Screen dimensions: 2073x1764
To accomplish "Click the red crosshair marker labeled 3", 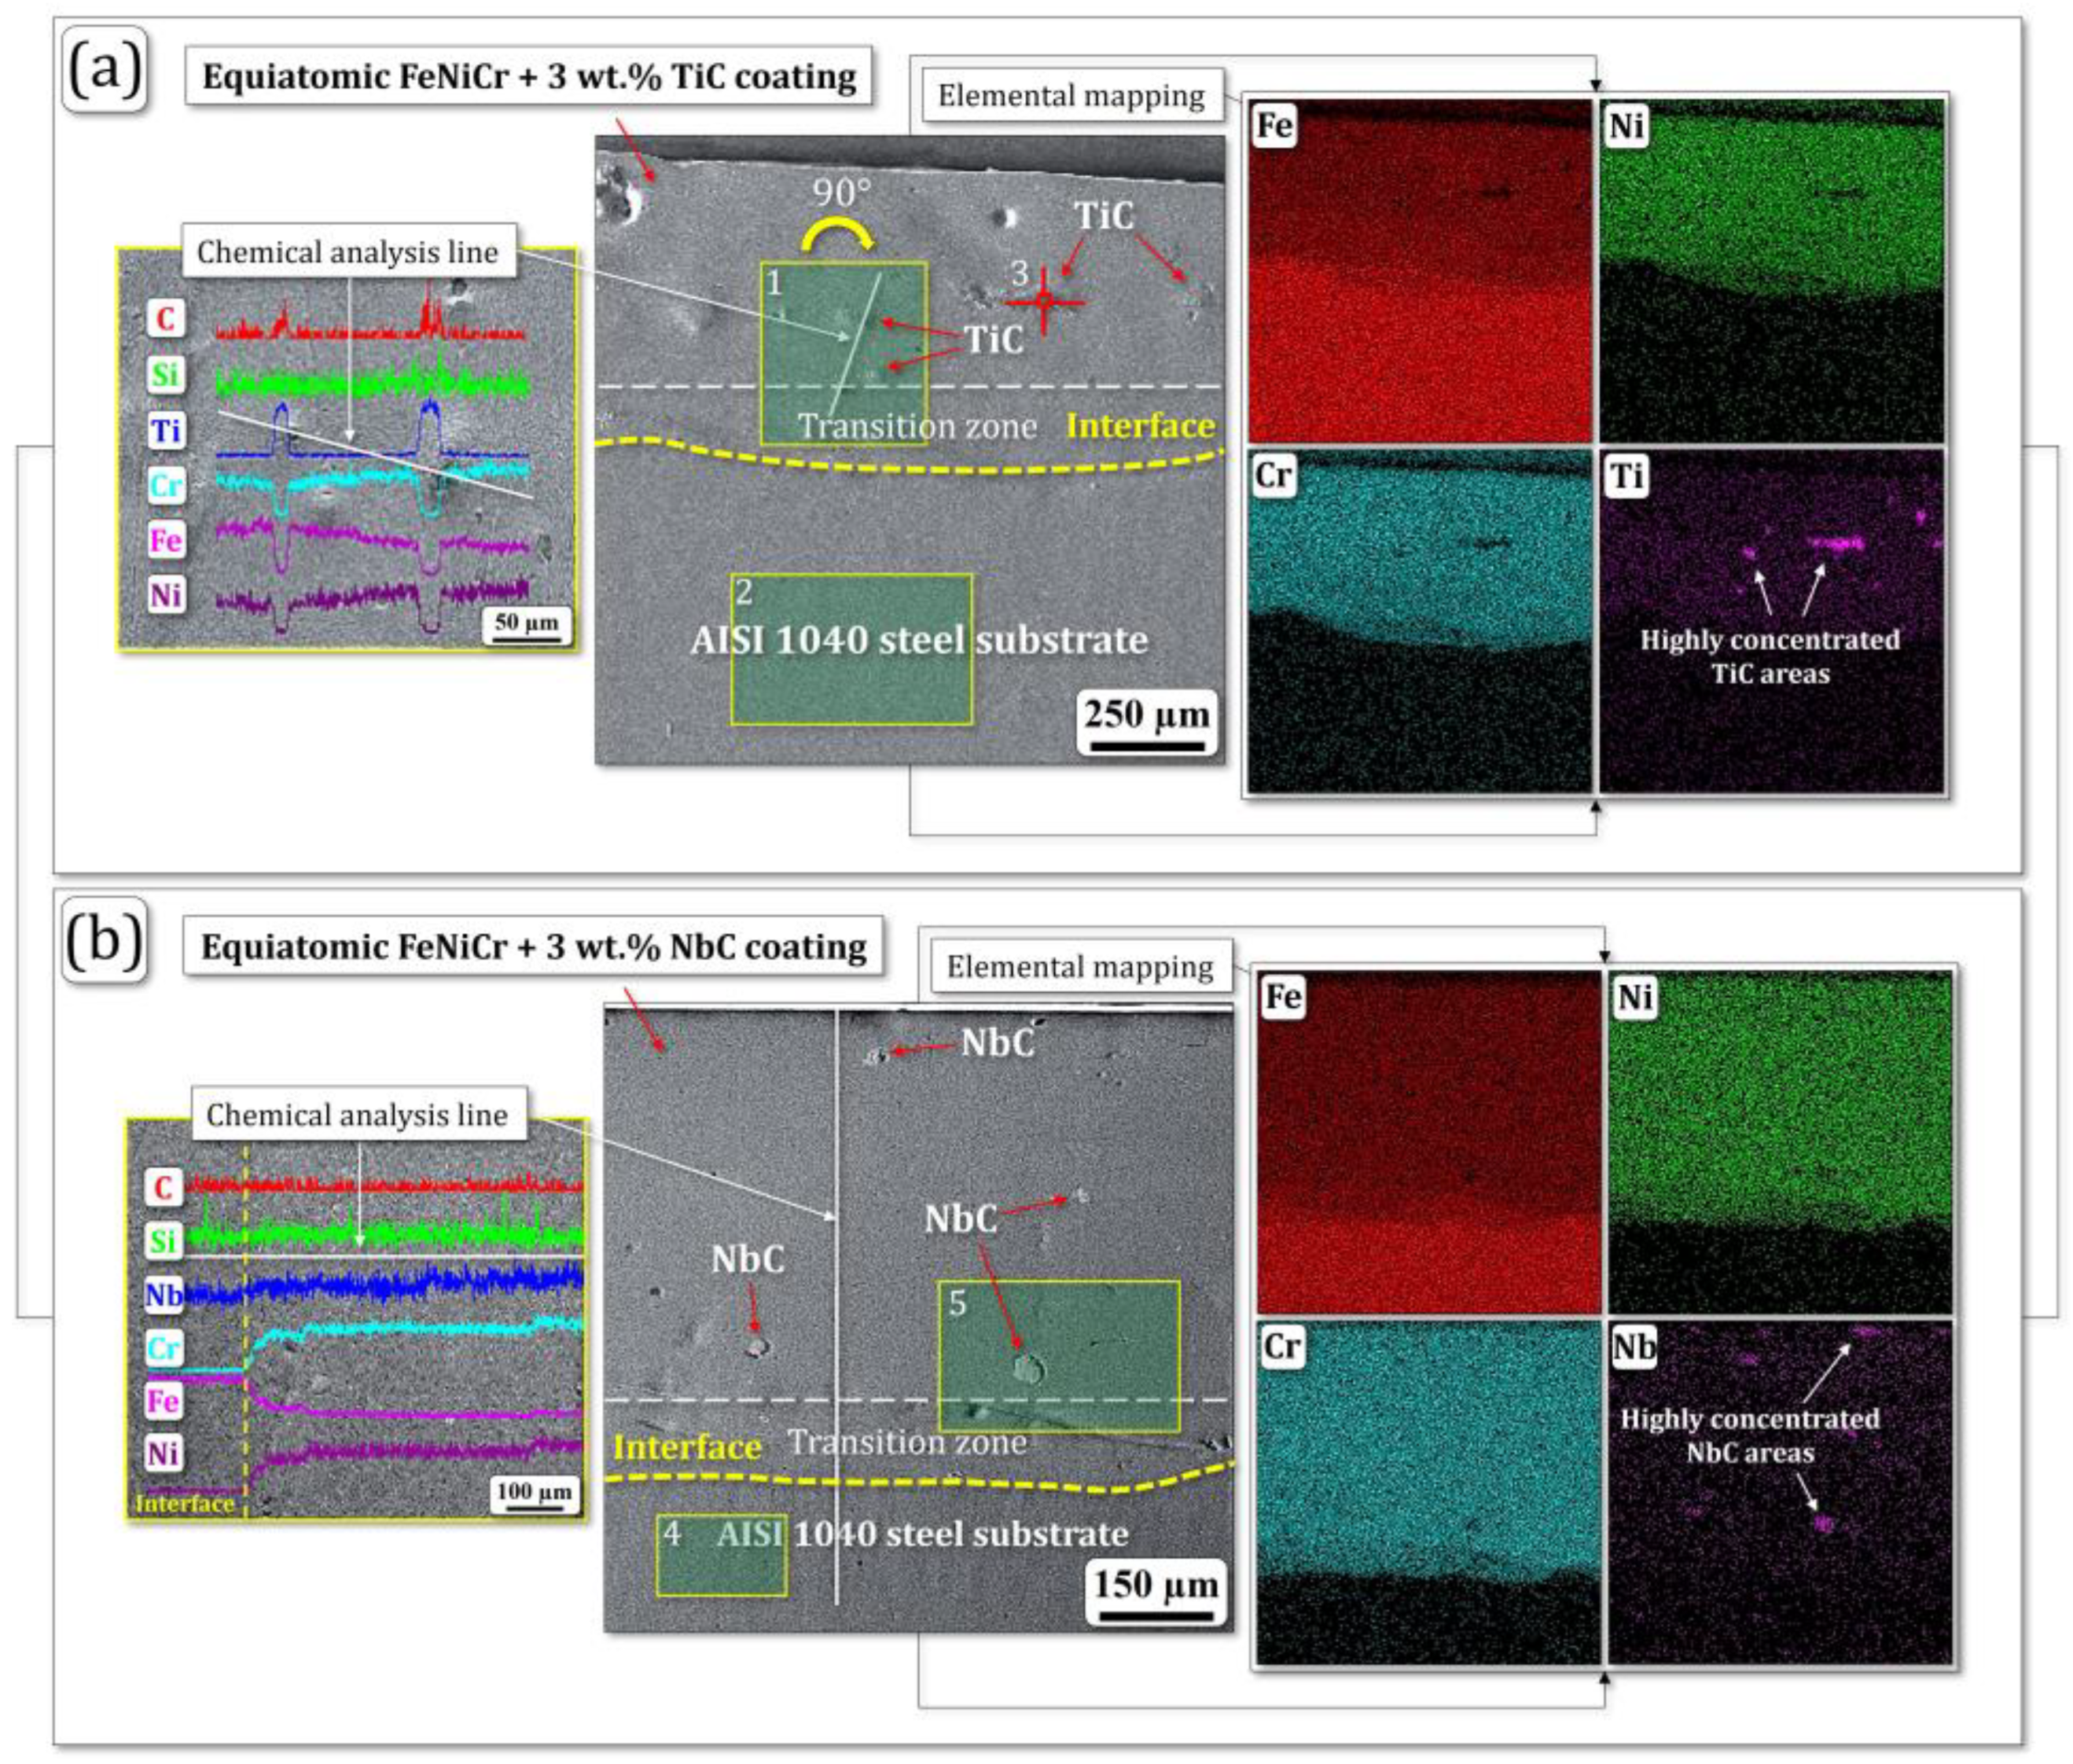I will [x=1043, y=300].
